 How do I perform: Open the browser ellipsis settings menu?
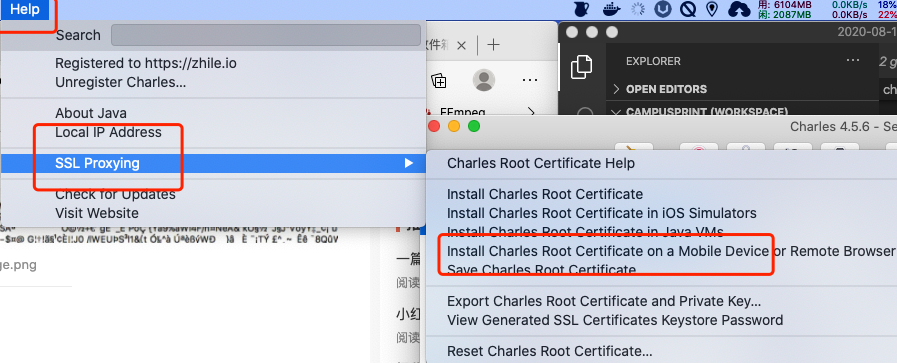531,80
